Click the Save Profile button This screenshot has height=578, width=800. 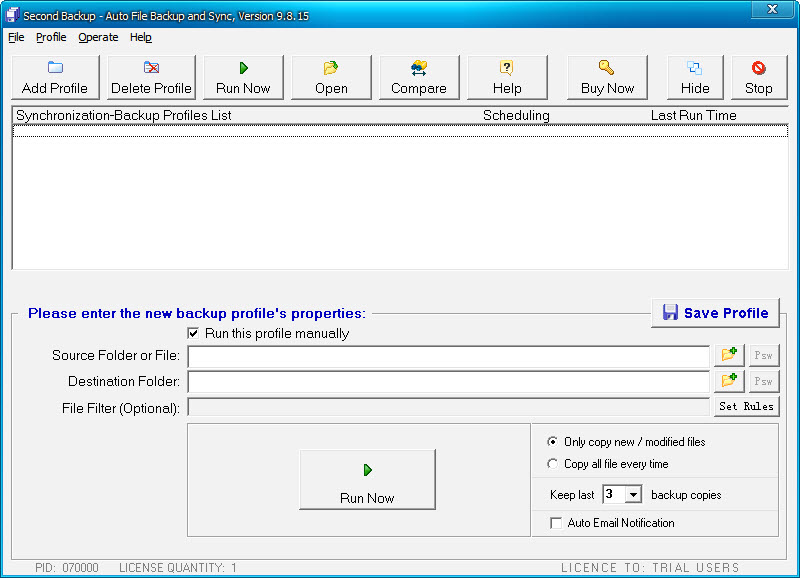pyautogui.click(x=715, y=313)
